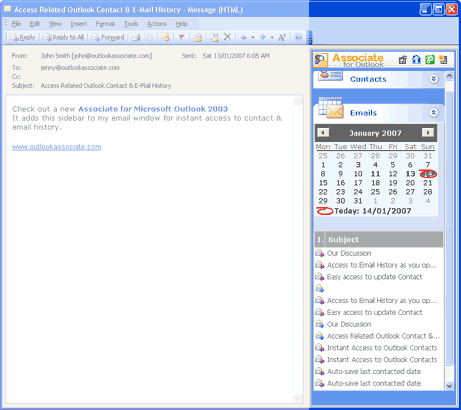Click the Emails panel envelope icon
The width and height of the screenshot is (461, 410).
(331, 108)
